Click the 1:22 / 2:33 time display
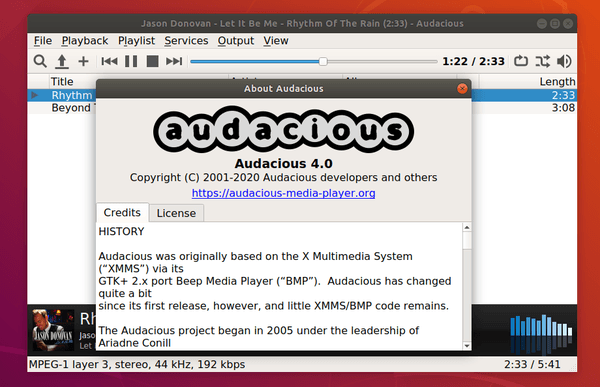The width and height of the screenshot is (600, 387). (x=473, y=61)
